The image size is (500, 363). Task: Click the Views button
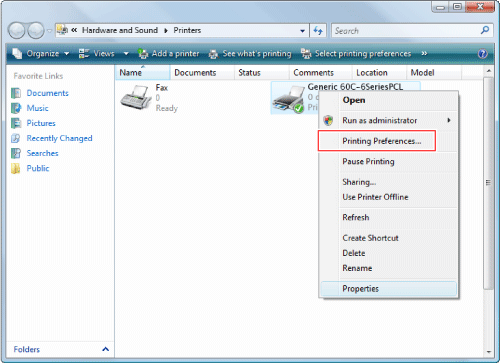tap(97, 54)
